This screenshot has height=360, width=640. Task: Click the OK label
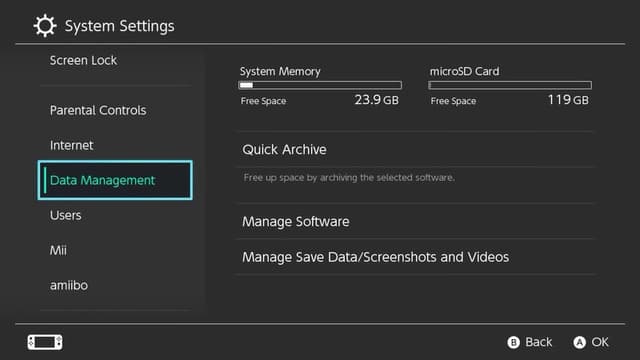[600, 342]
